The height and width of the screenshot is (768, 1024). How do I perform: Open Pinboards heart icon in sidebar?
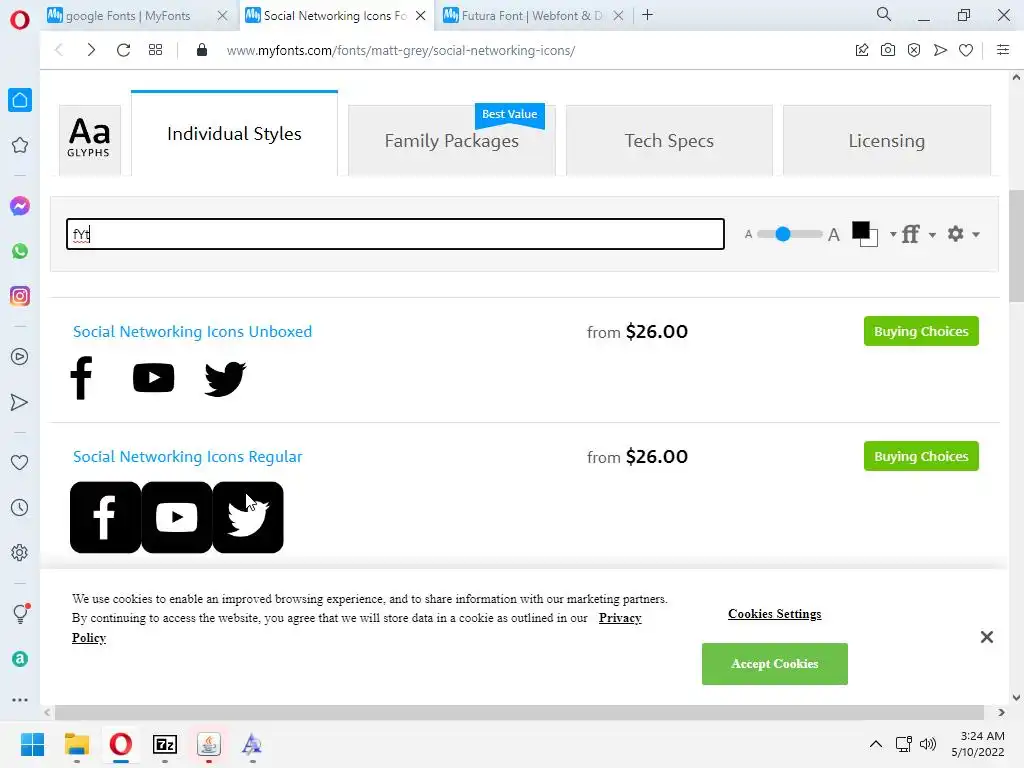(20, 462)
